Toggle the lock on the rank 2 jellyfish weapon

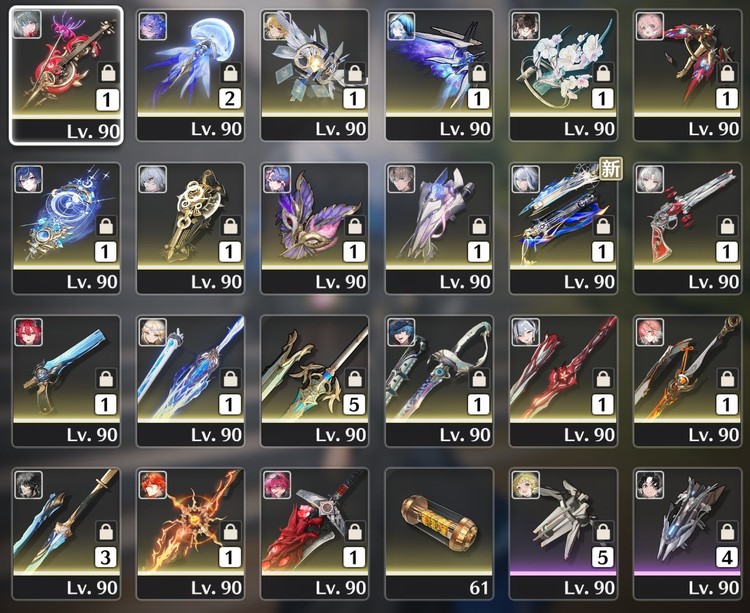coord(230,73)
